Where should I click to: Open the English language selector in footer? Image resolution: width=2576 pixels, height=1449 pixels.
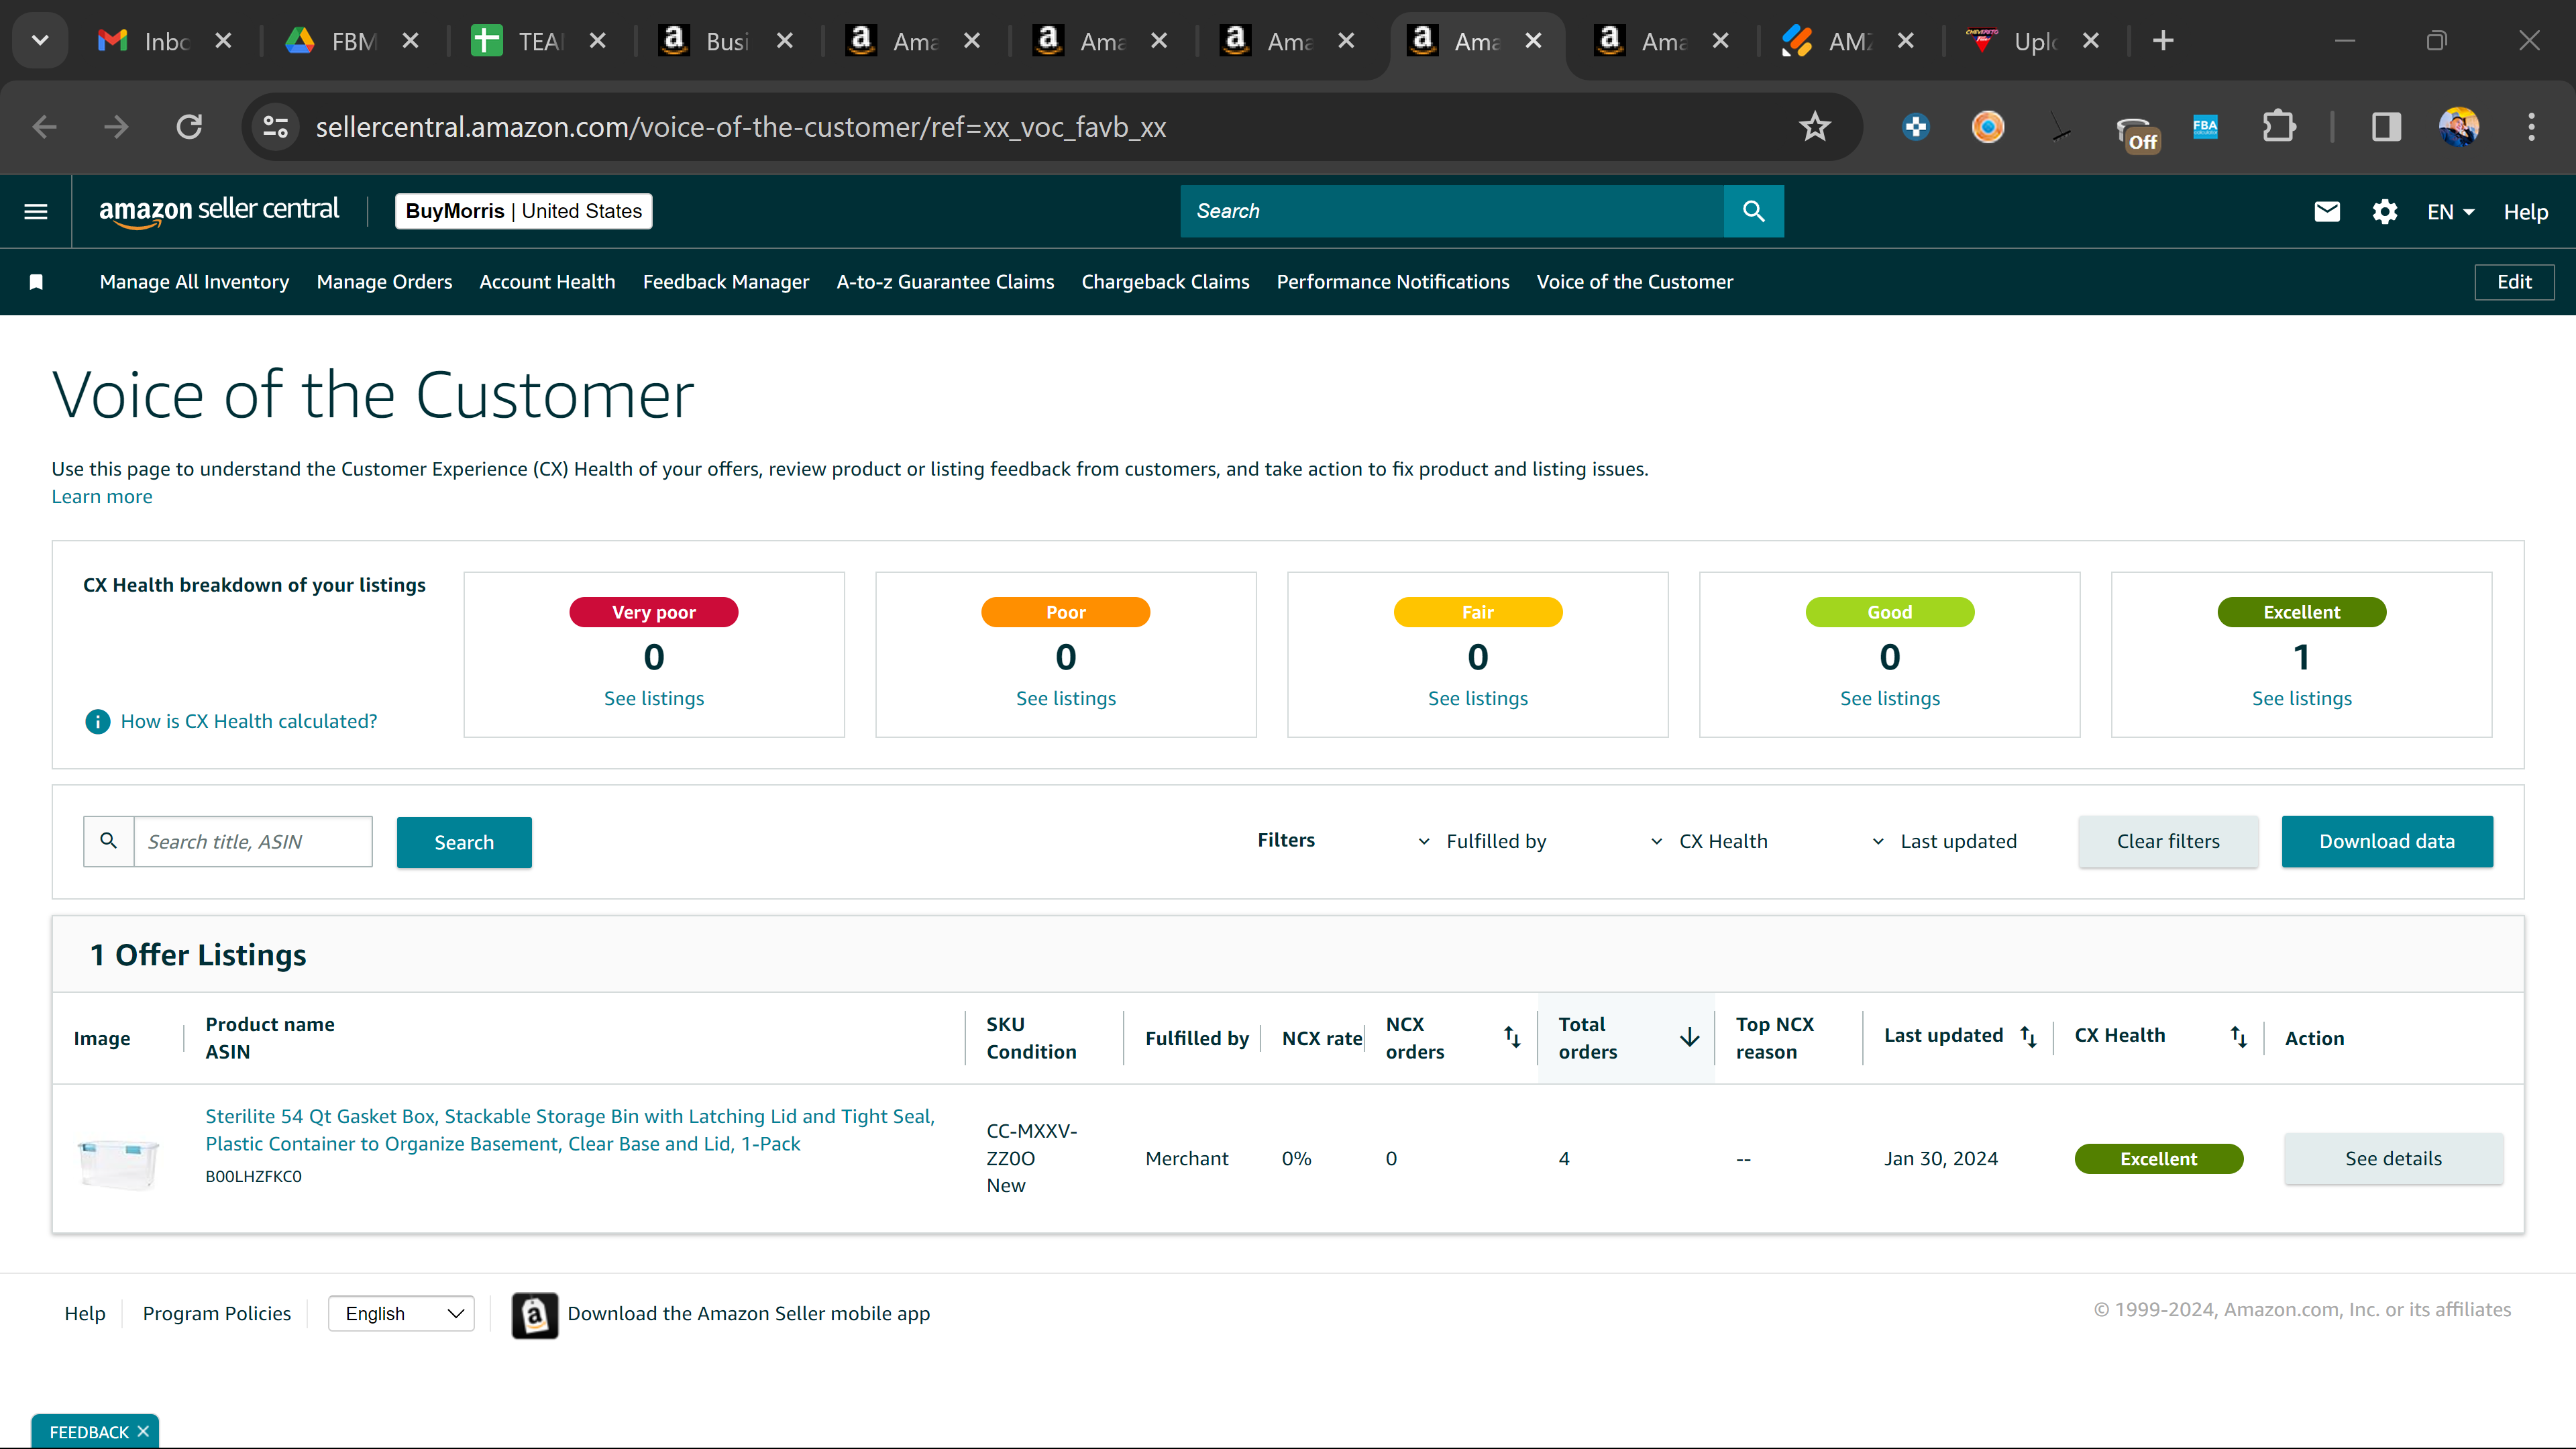point(401,1314)
